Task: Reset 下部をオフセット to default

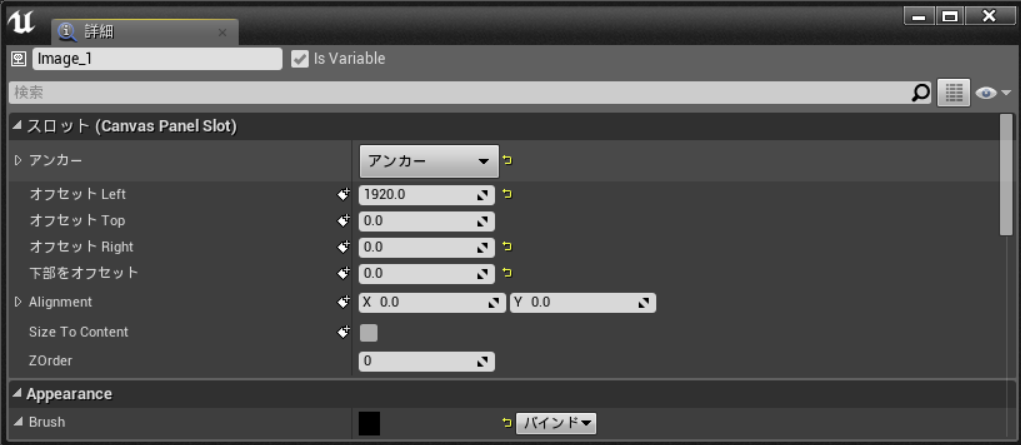Action: [507, 273]
